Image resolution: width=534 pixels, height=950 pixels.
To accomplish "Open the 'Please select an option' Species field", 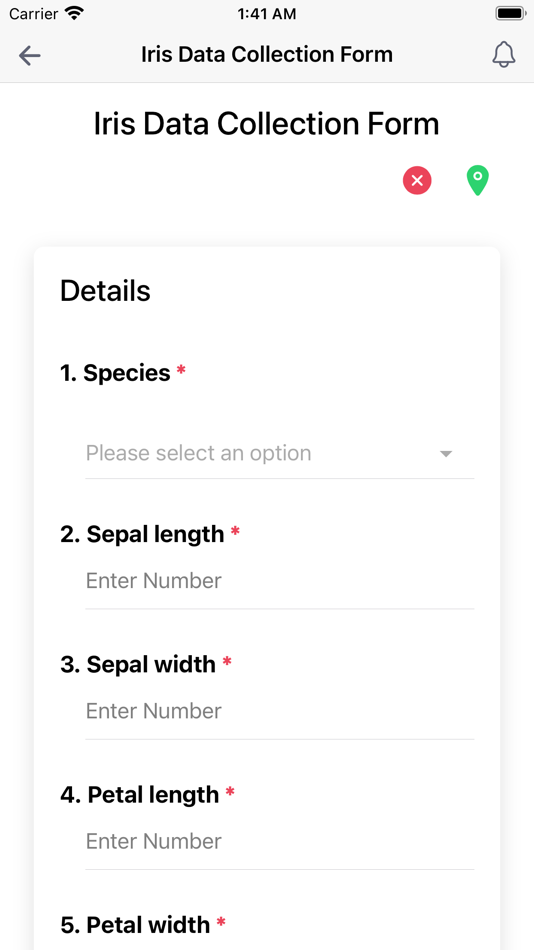I will coord(279,454).
